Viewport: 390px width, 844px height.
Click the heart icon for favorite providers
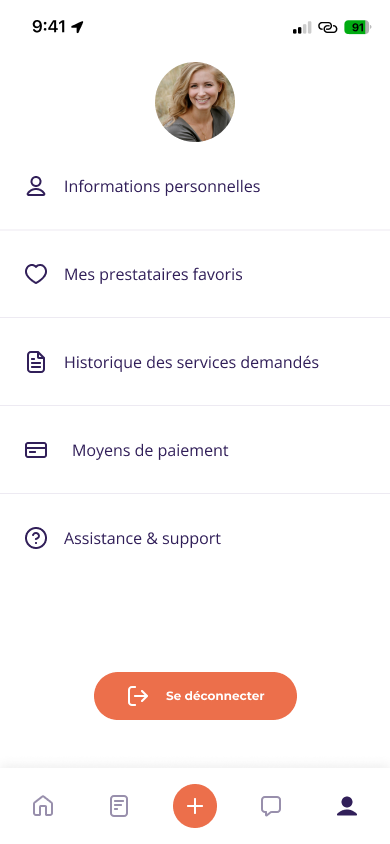[x=36, y=274]
